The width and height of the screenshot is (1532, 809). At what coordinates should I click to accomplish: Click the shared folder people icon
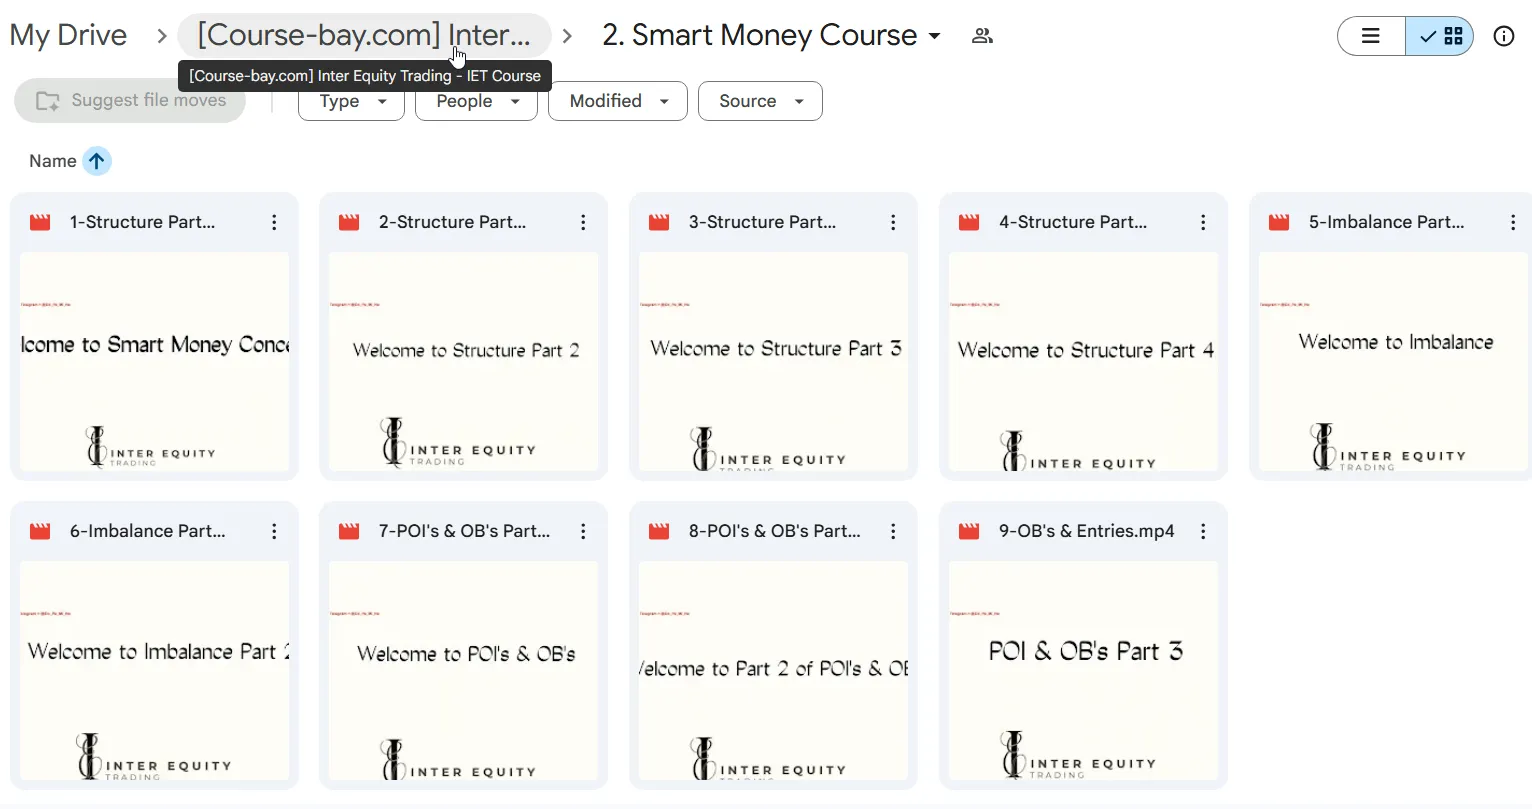[x=982, y=36]
